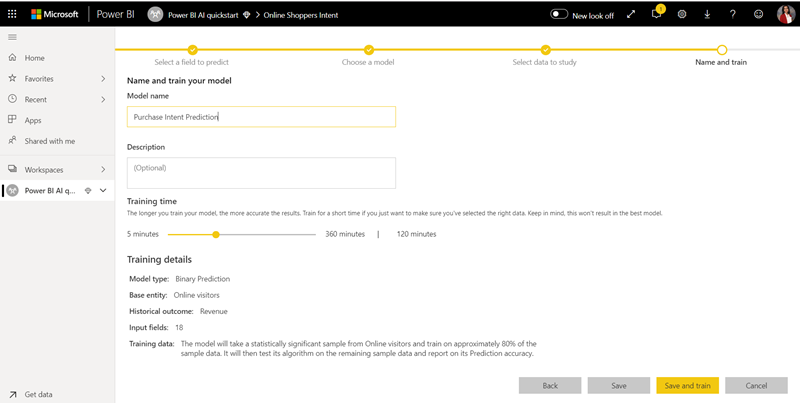This screenshot has height=403, width=800.
Task: Click the Training time slider handle
Action: point(215,234)
